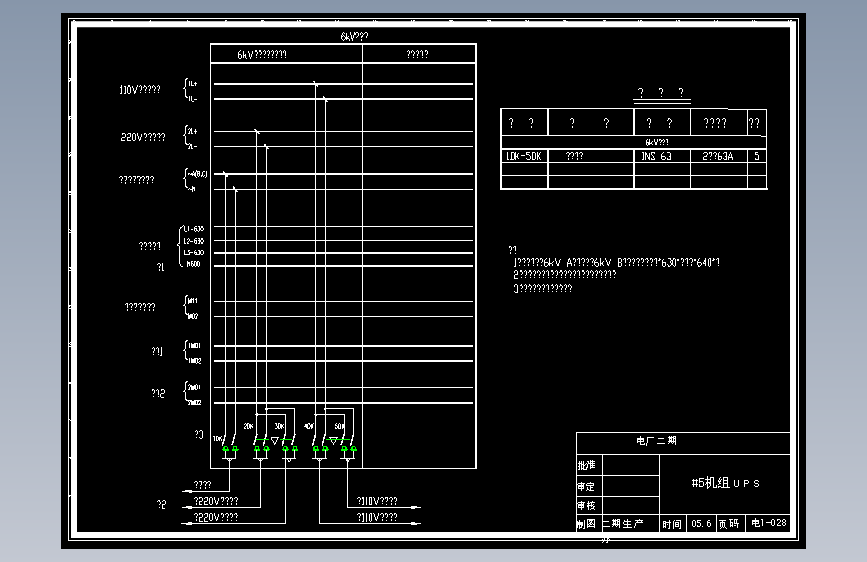The image size is (867, 562).
Task: Select the date value "05.6"
Action: [x=701, y=523]
